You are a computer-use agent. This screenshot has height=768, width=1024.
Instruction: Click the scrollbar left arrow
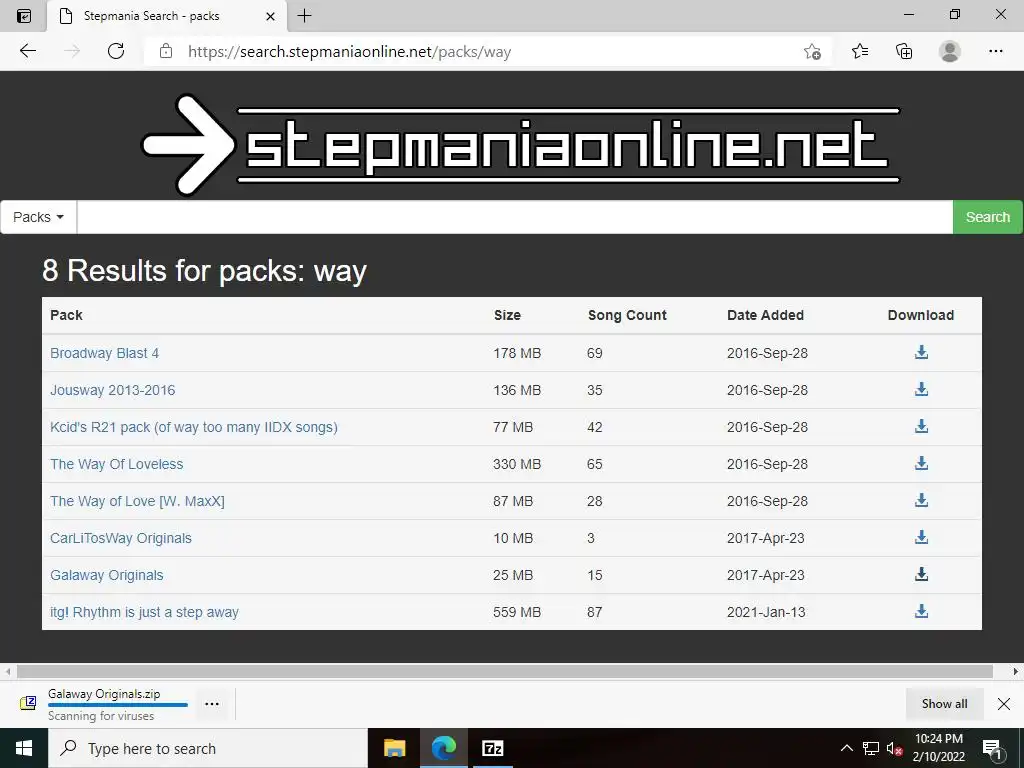point(7,671)
